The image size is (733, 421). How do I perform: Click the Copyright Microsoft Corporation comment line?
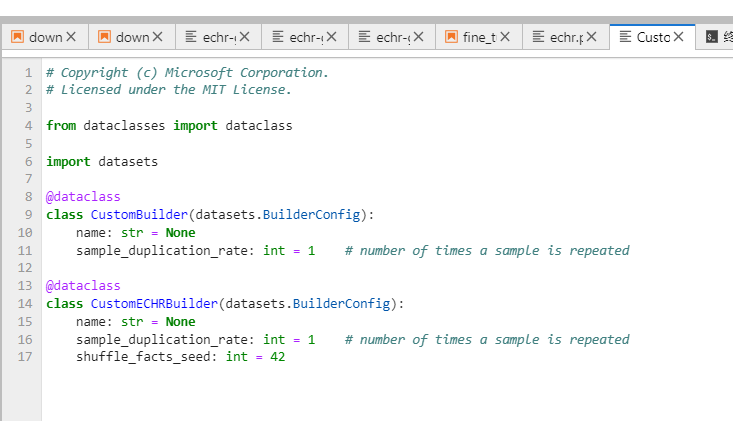pos(187,72)
